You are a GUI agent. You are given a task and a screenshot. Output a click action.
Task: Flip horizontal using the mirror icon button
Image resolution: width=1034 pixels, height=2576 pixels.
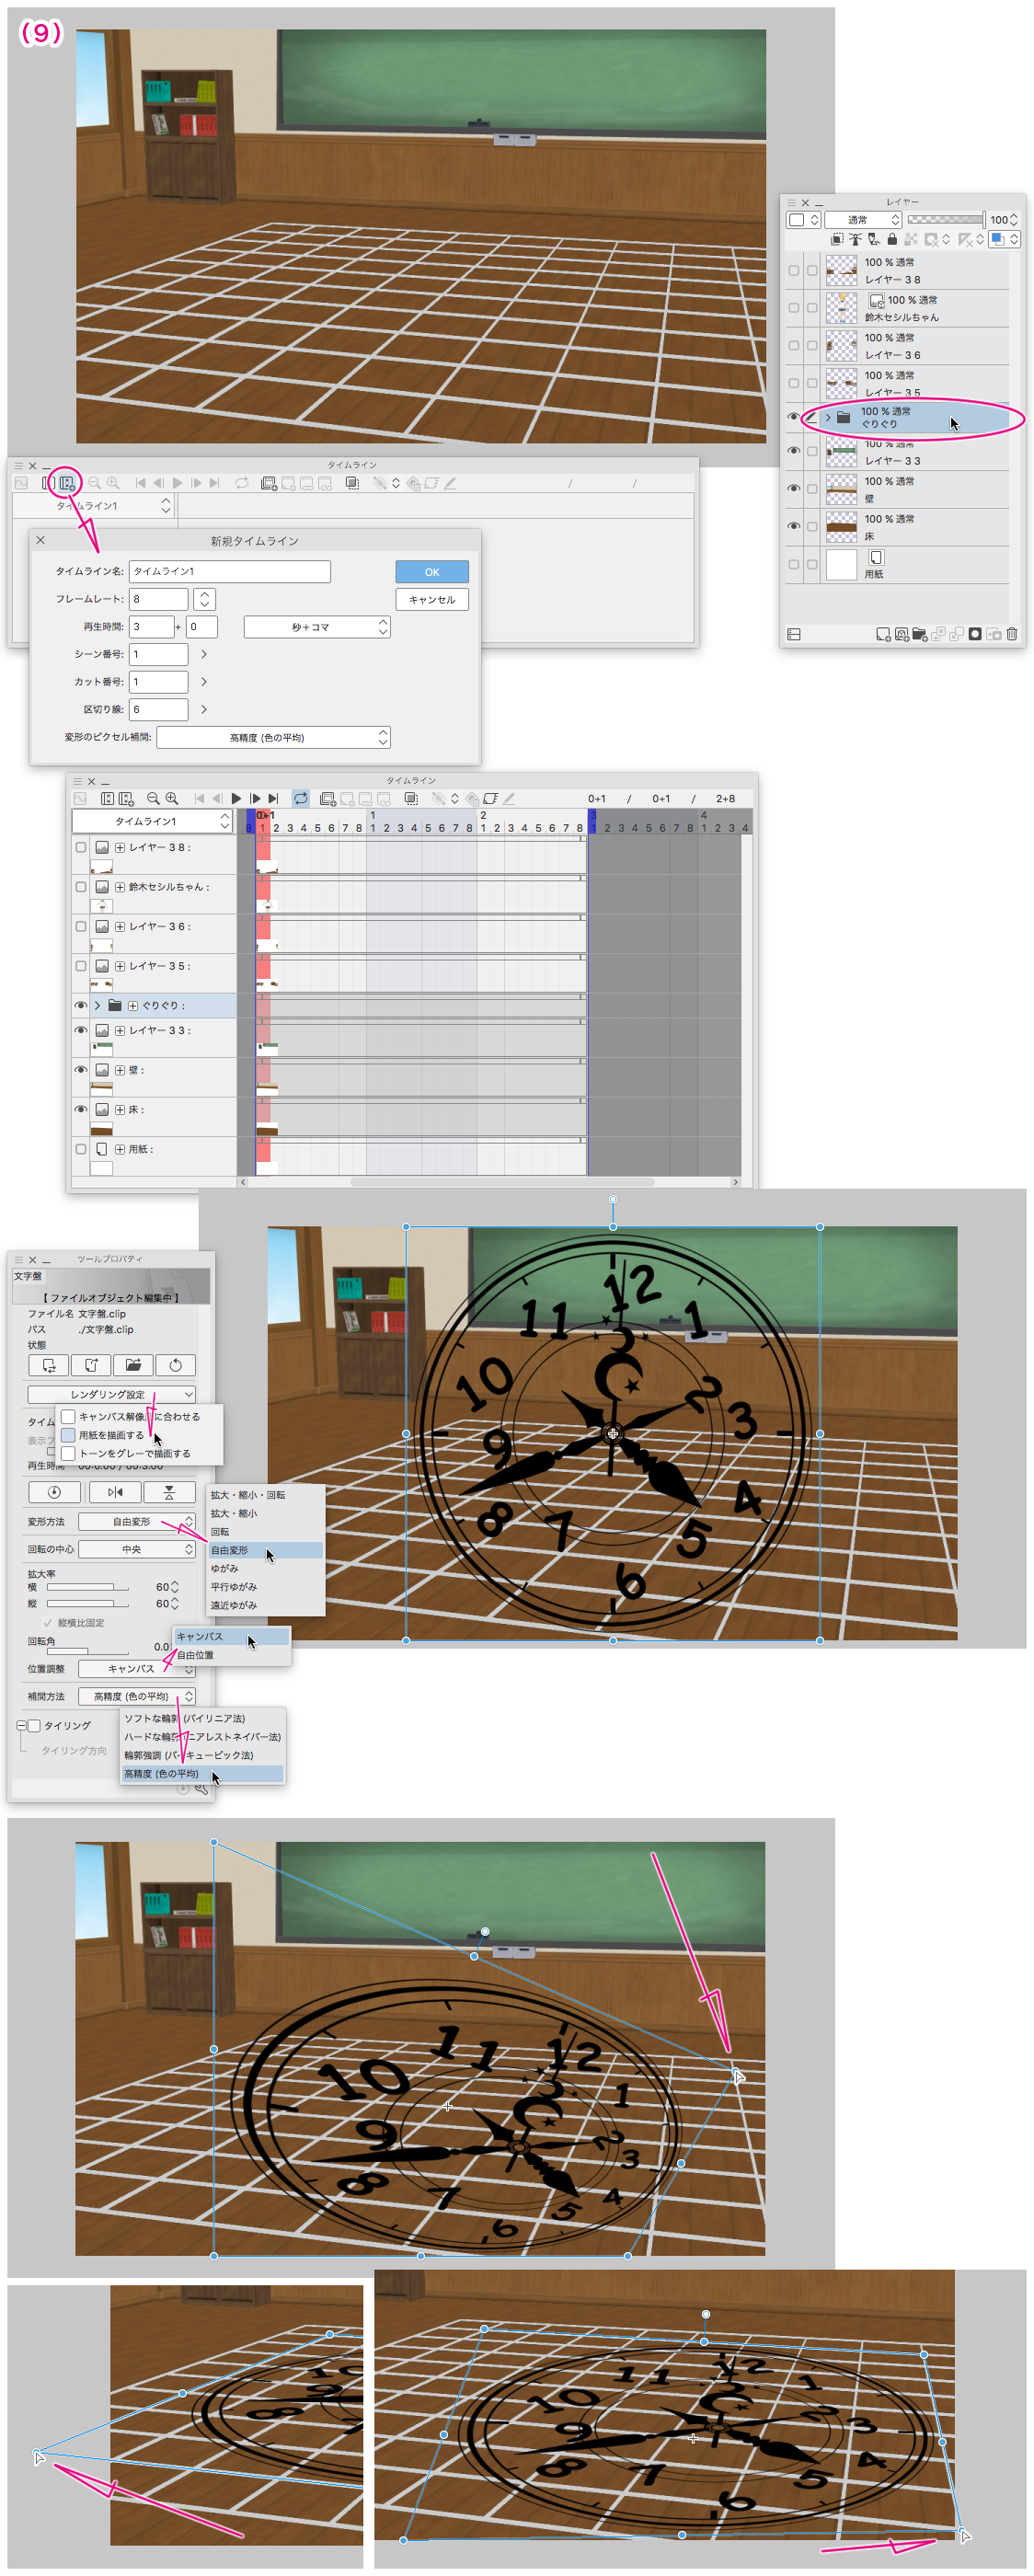pos(115,1492)
